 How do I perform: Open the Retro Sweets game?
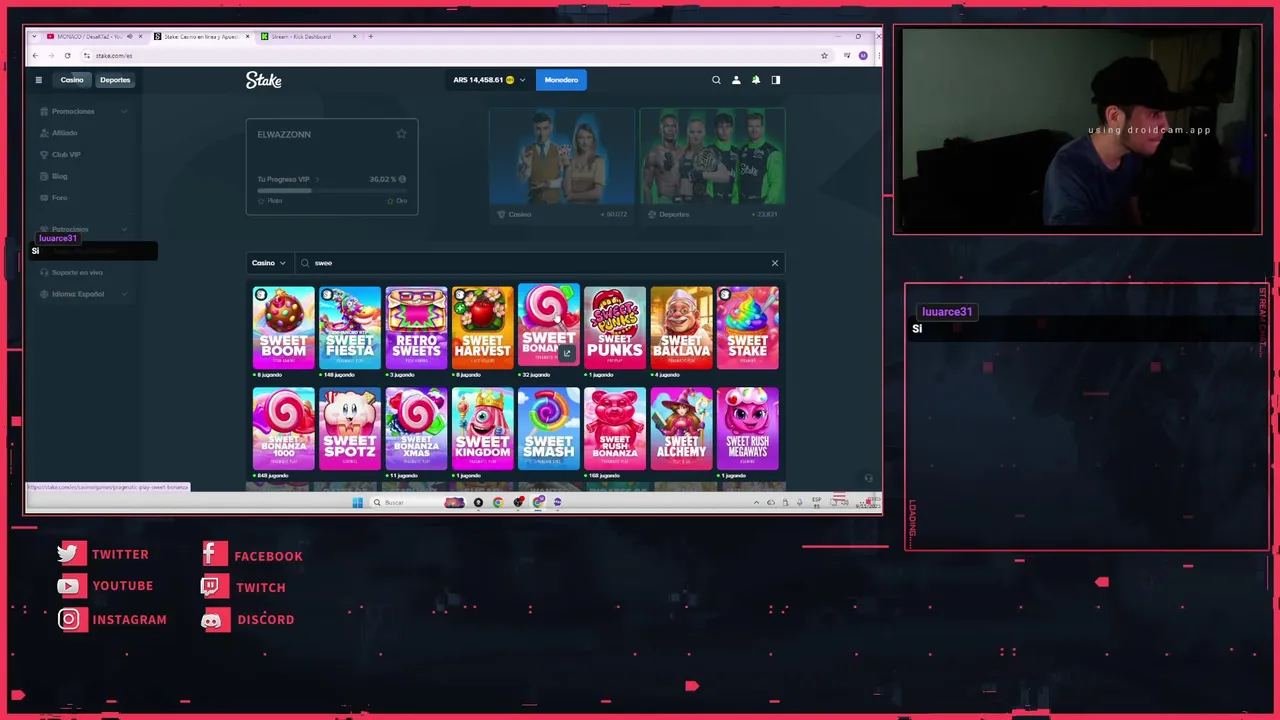pos(416,327)
